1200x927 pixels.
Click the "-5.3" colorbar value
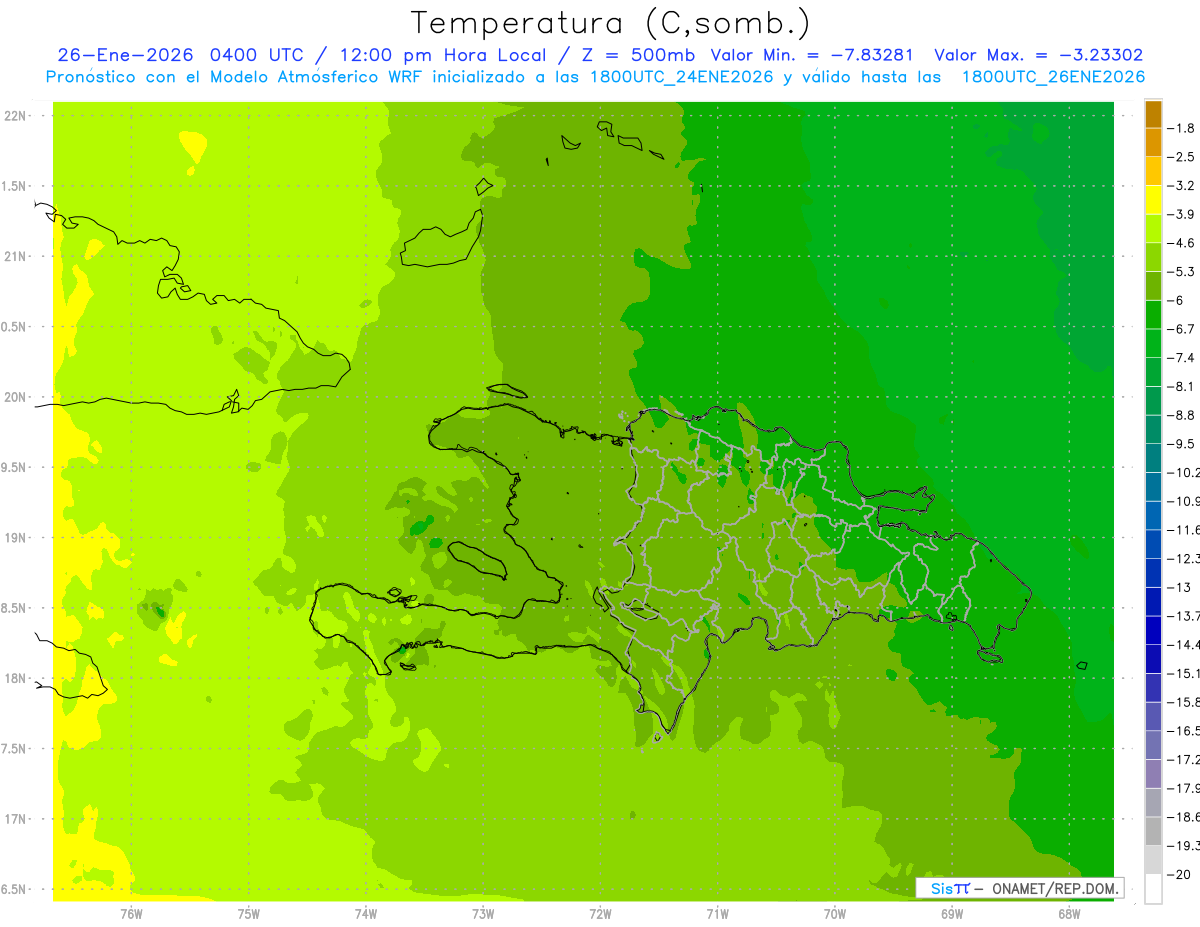coord(1181,272)
